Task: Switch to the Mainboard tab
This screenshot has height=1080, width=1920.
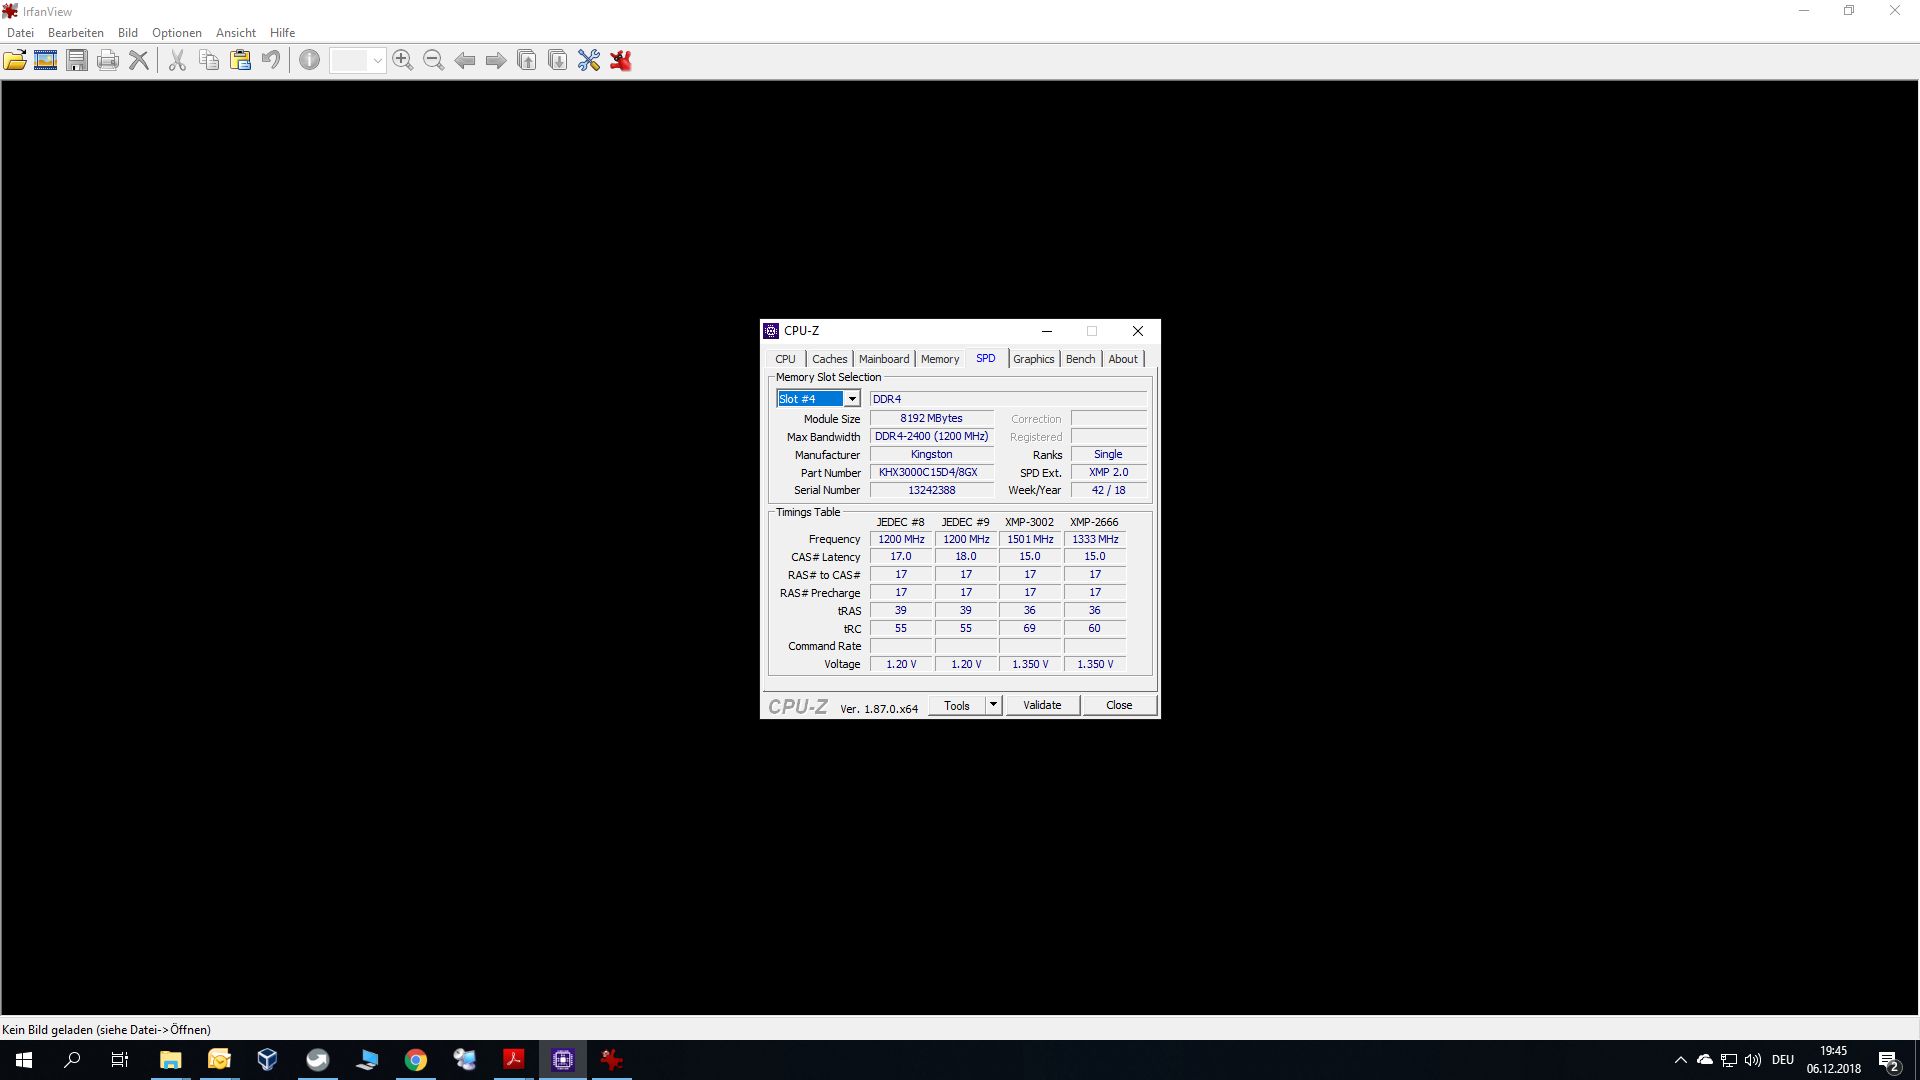Action: (884, 359)
